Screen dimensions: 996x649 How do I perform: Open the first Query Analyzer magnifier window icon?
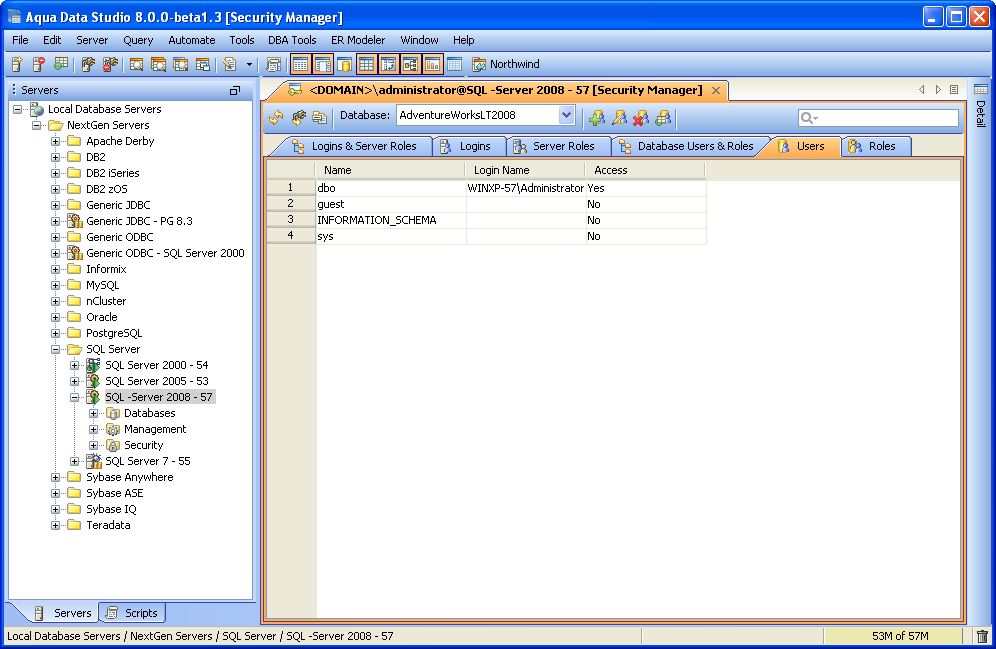[136, 64]
